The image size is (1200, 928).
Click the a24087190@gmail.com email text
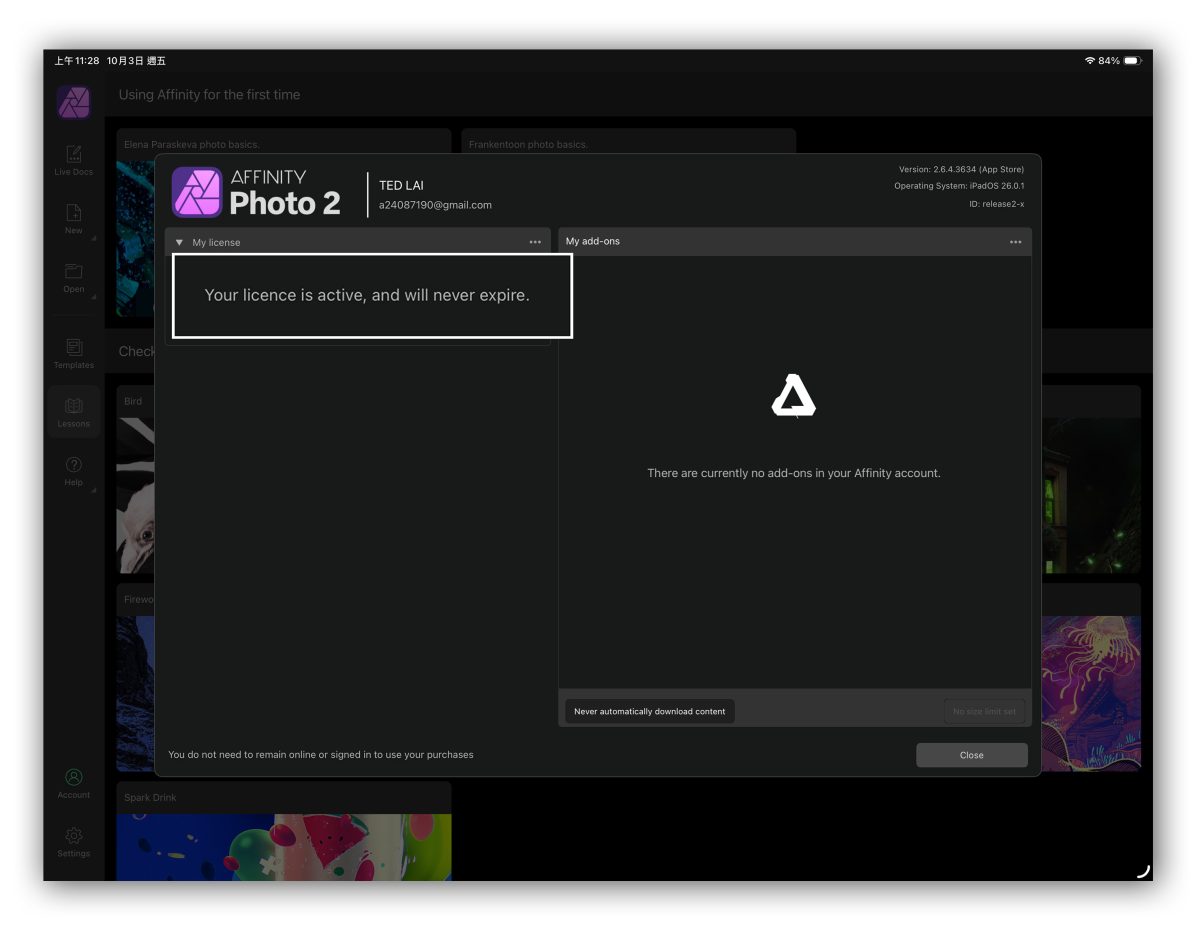435,205
